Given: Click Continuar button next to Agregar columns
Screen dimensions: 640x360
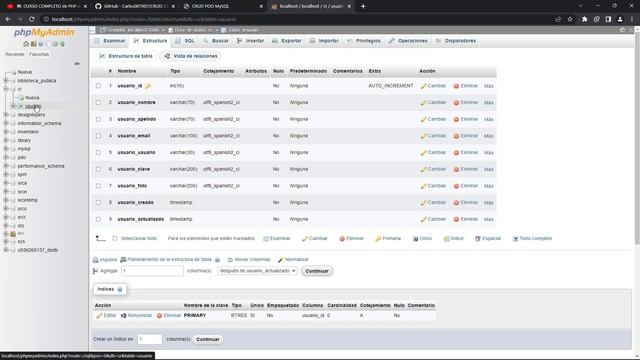Looking at the screenshot, I should click(317, 271).
